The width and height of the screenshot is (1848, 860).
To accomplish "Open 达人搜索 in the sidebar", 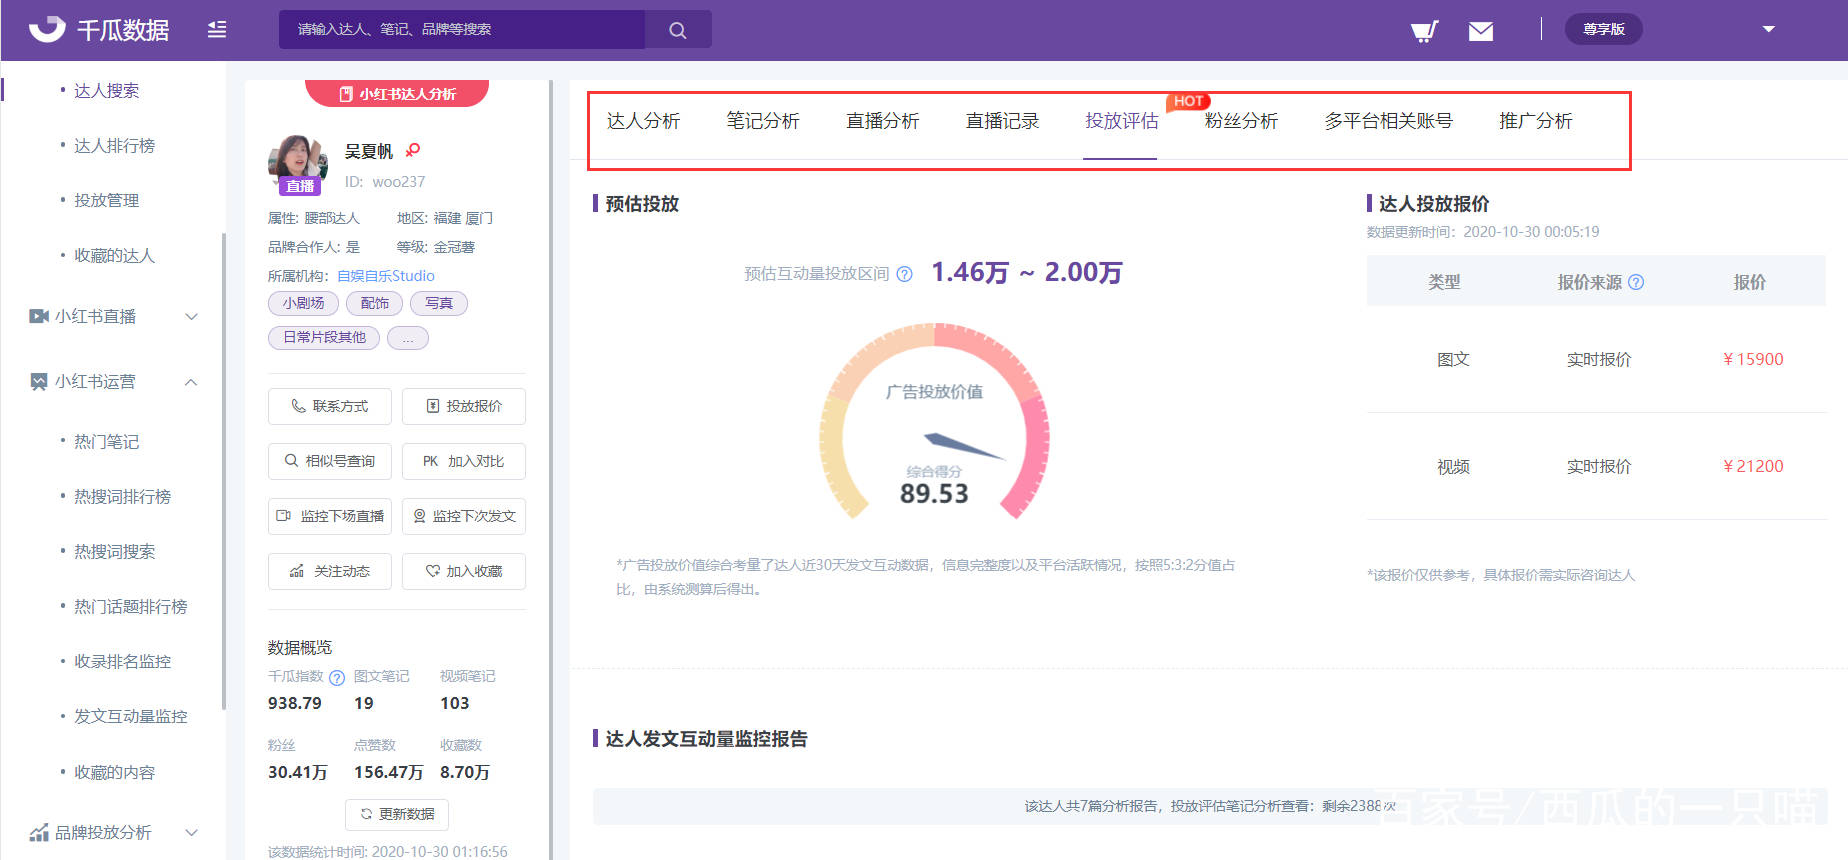I will click(x=106, y=91).
